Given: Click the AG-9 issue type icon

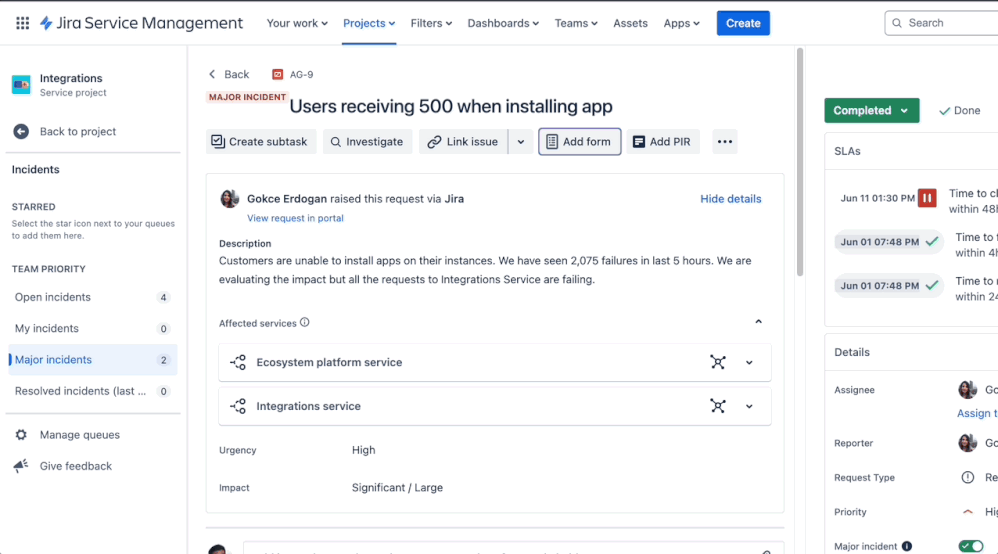Looking at the screenshot, I should tap(278, 75).
